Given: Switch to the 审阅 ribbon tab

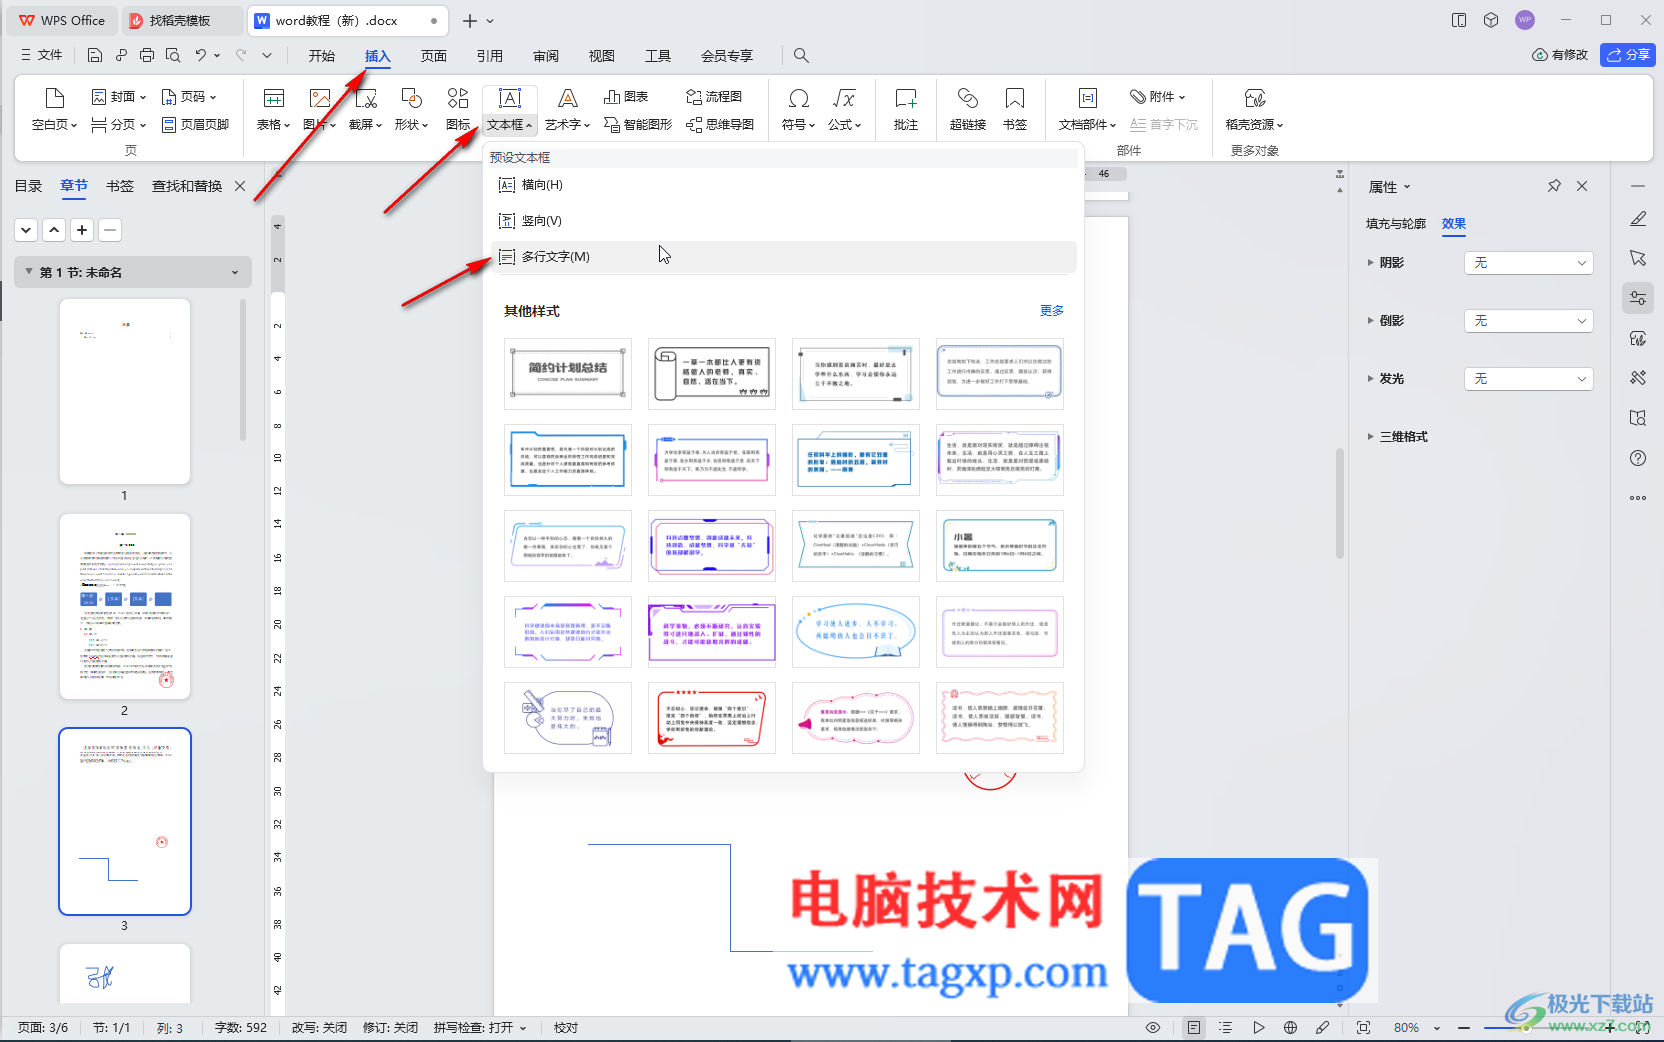Looking at the screenshot, I should [x=546, y=56].
